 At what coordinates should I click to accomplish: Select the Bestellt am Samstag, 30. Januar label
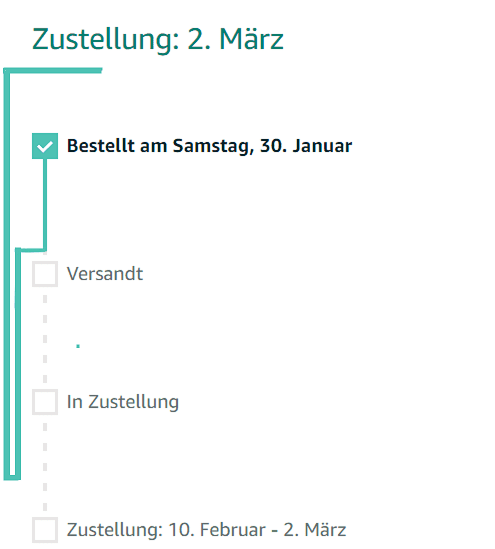tap(209, 146)
